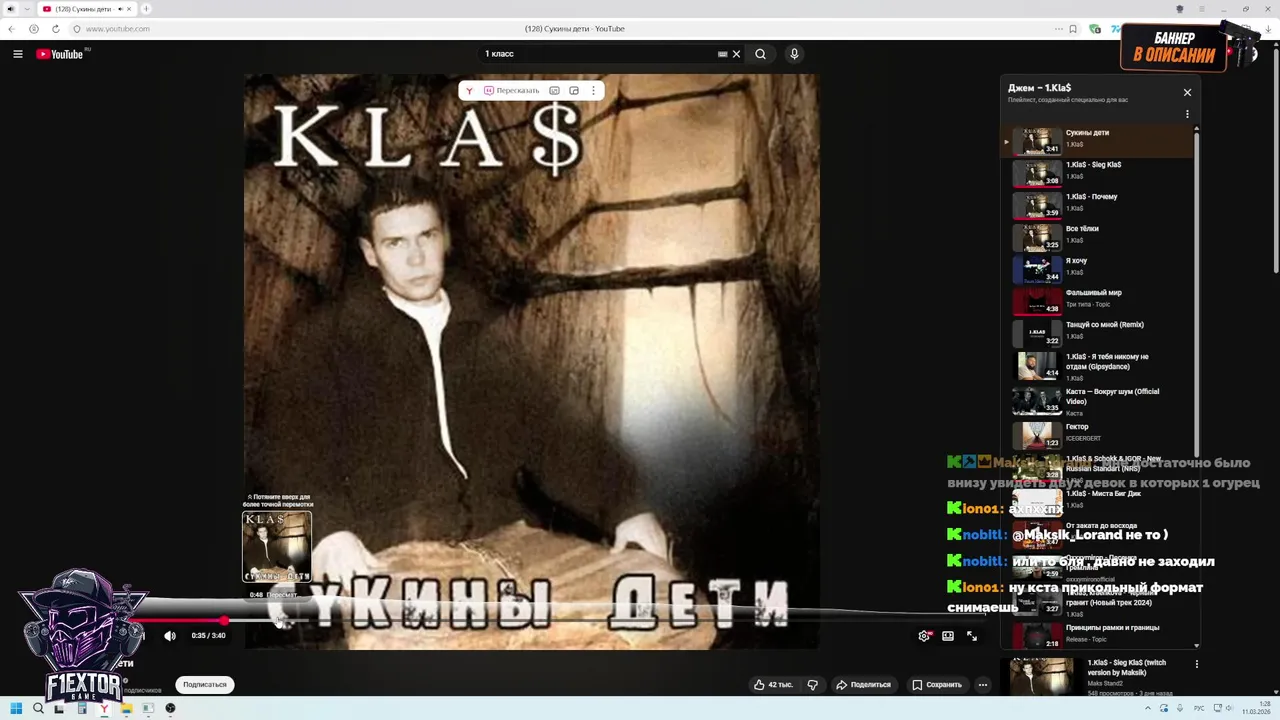
Task: Open Yandex Browser from the taskbar
Action: pyautogui.click(x=104, y=708)
